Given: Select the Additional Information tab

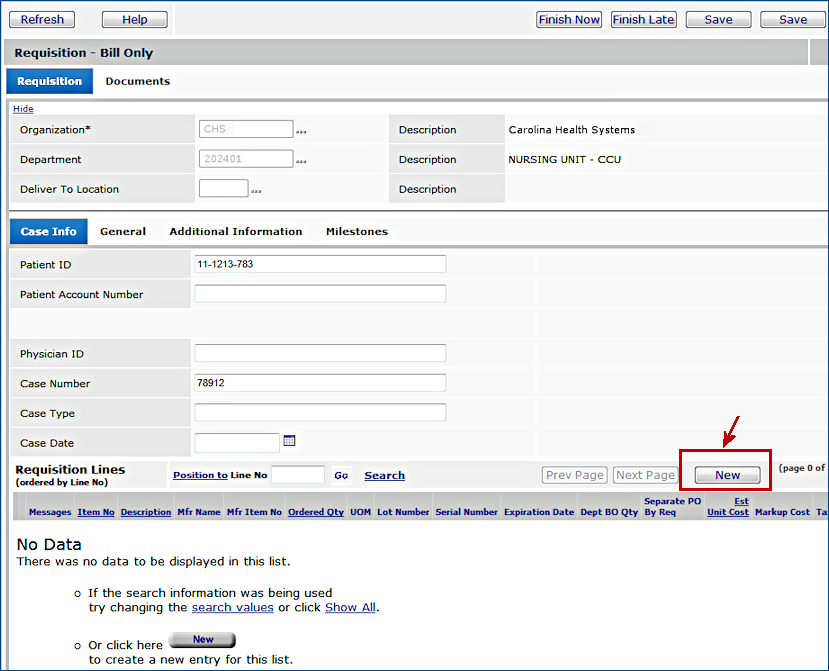Looking at the screenshot, I should pos(235,232).
